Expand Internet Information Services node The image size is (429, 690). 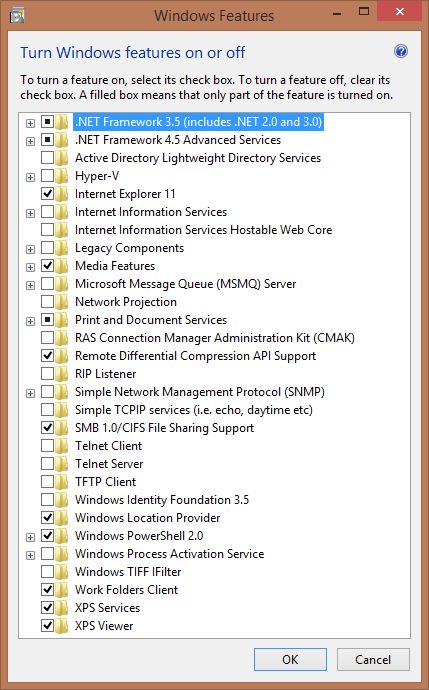(x=30, y=213)
